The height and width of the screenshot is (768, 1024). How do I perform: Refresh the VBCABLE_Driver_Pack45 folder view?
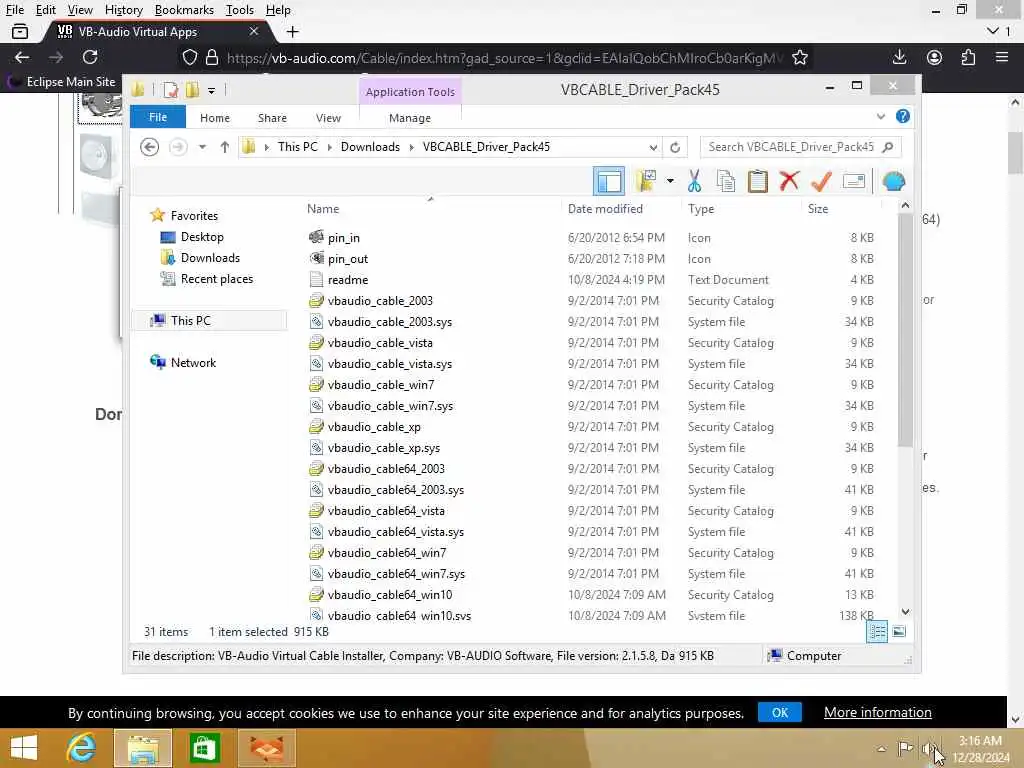[x=675, y=147]
